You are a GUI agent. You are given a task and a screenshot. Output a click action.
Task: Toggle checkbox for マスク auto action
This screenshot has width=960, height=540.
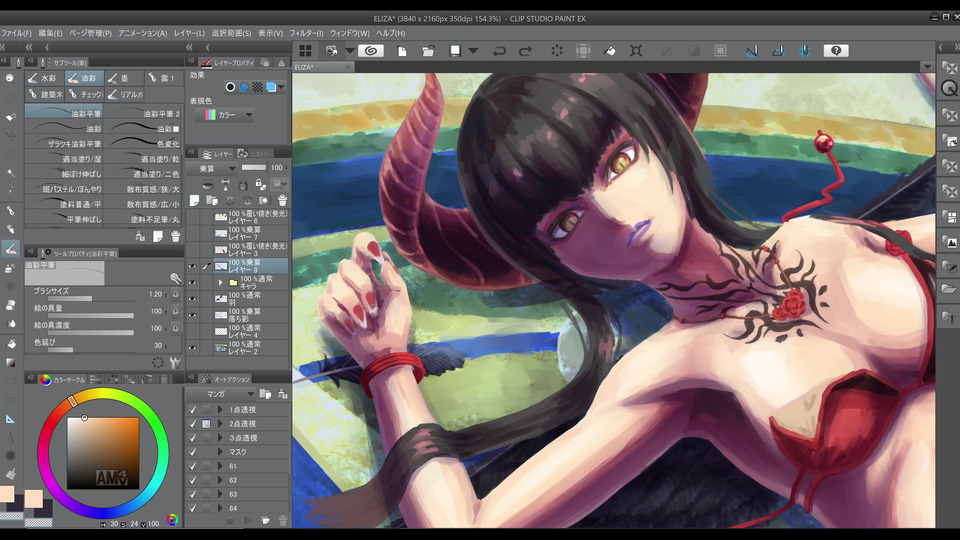click(x=192, y=452)
